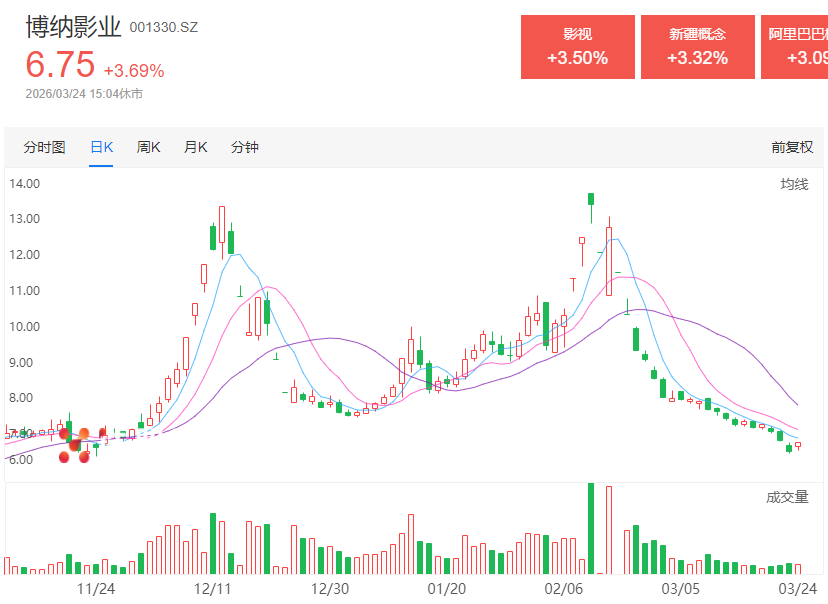Click the +3.69% change percentage
Screen dimensions: 828x604
pos(134,71)
